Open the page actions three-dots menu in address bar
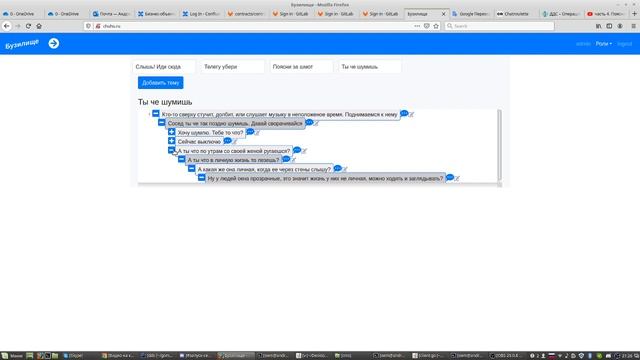640x360 pixels. [417, 26]
